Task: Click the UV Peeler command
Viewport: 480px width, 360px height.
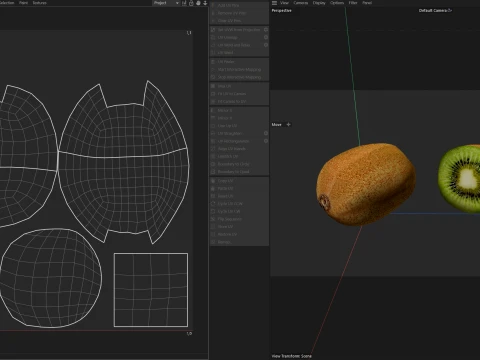Action: click(239, 62)
